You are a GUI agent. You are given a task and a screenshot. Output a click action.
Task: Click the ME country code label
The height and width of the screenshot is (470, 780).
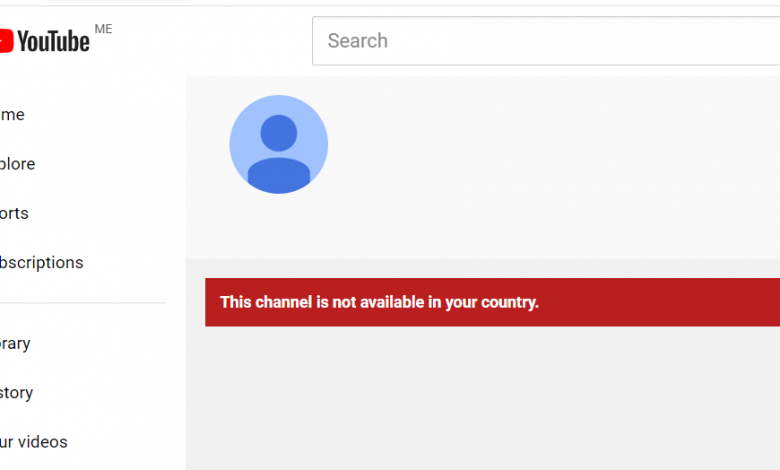click(103, 29)
